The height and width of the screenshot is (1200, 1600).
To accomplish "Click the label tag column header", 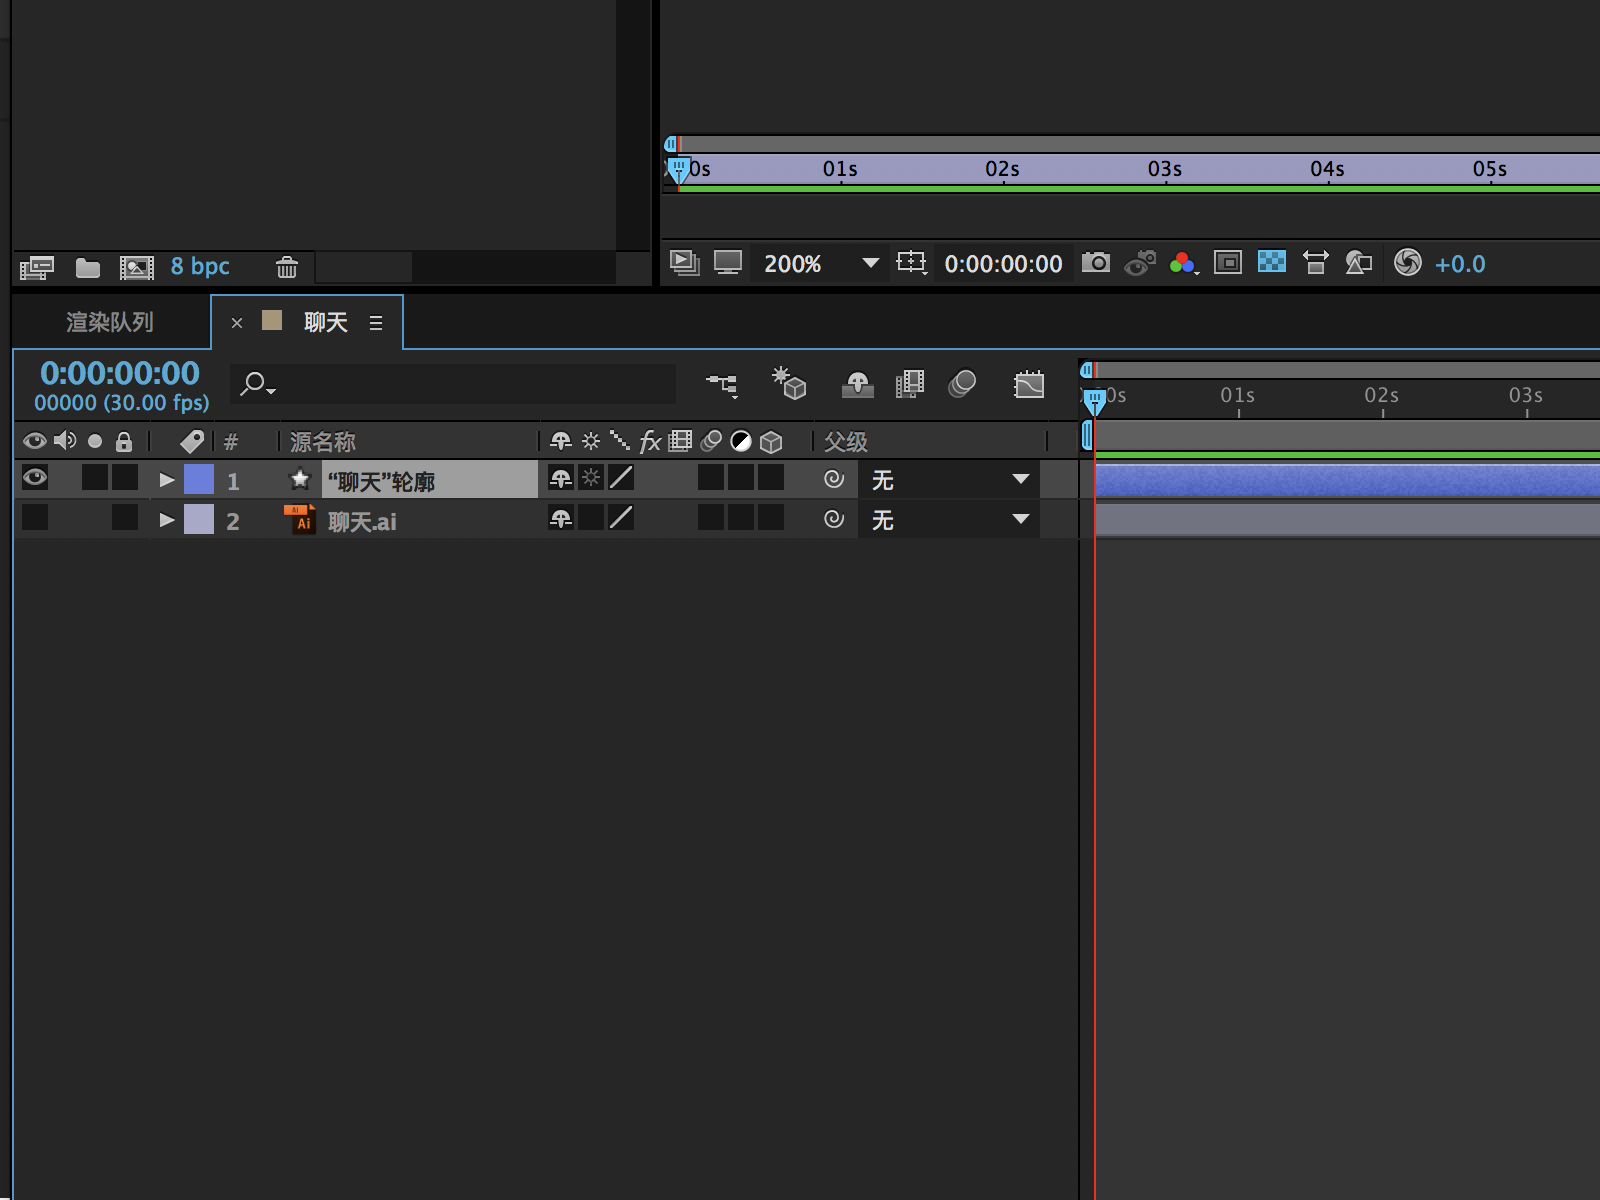I will 192,441.
